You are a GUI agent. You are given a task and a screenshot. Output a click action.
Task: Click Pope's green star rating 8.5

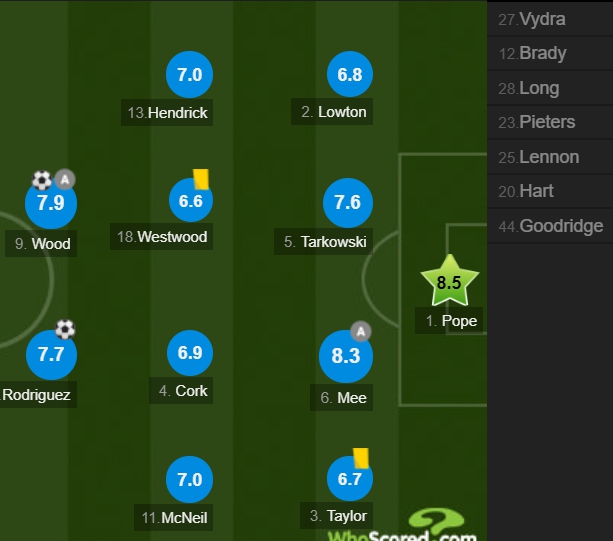coord(450,281)
